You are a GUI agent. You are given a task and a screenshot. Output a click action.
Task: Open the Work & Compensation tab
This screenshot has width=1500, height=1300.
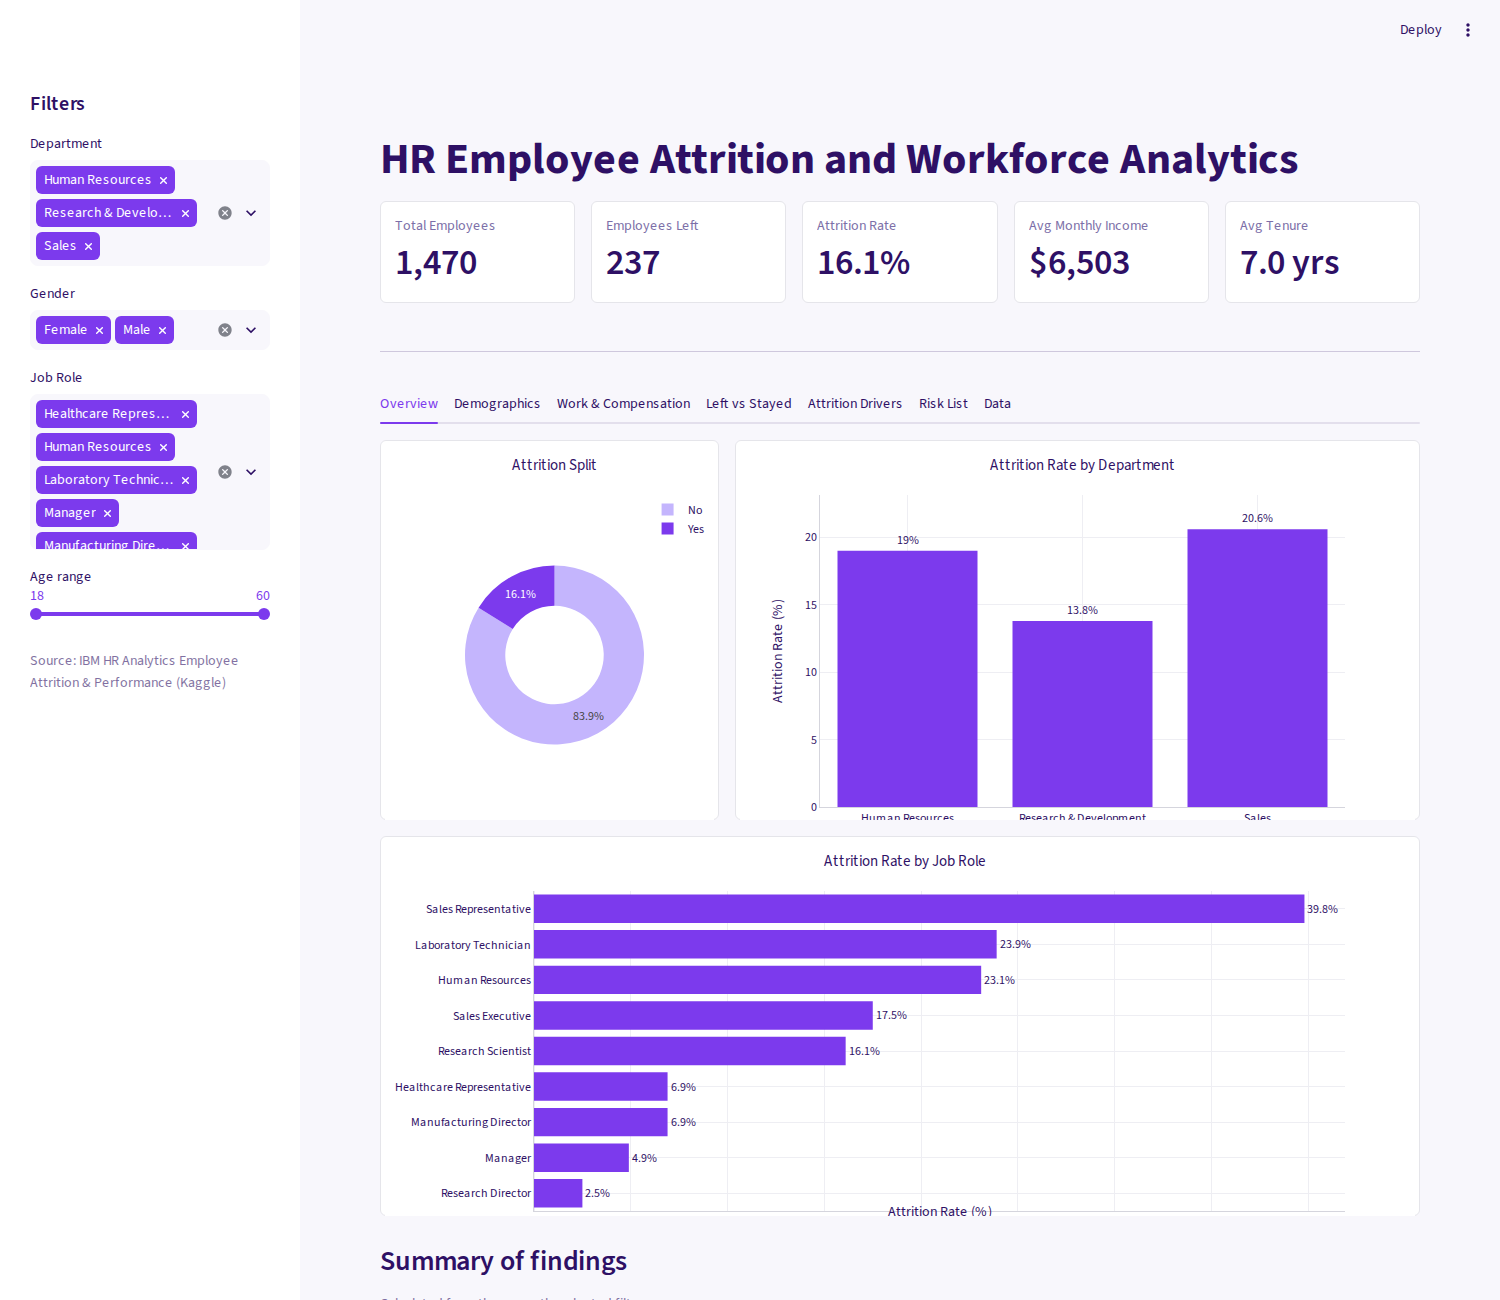coord(623,404)
